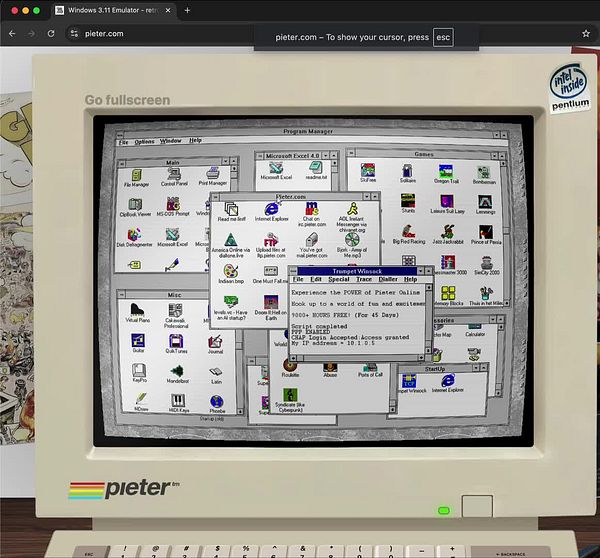Open the Edit menu in Trumpet Winsock
This screenshot has width=600, height=558.
315,279
